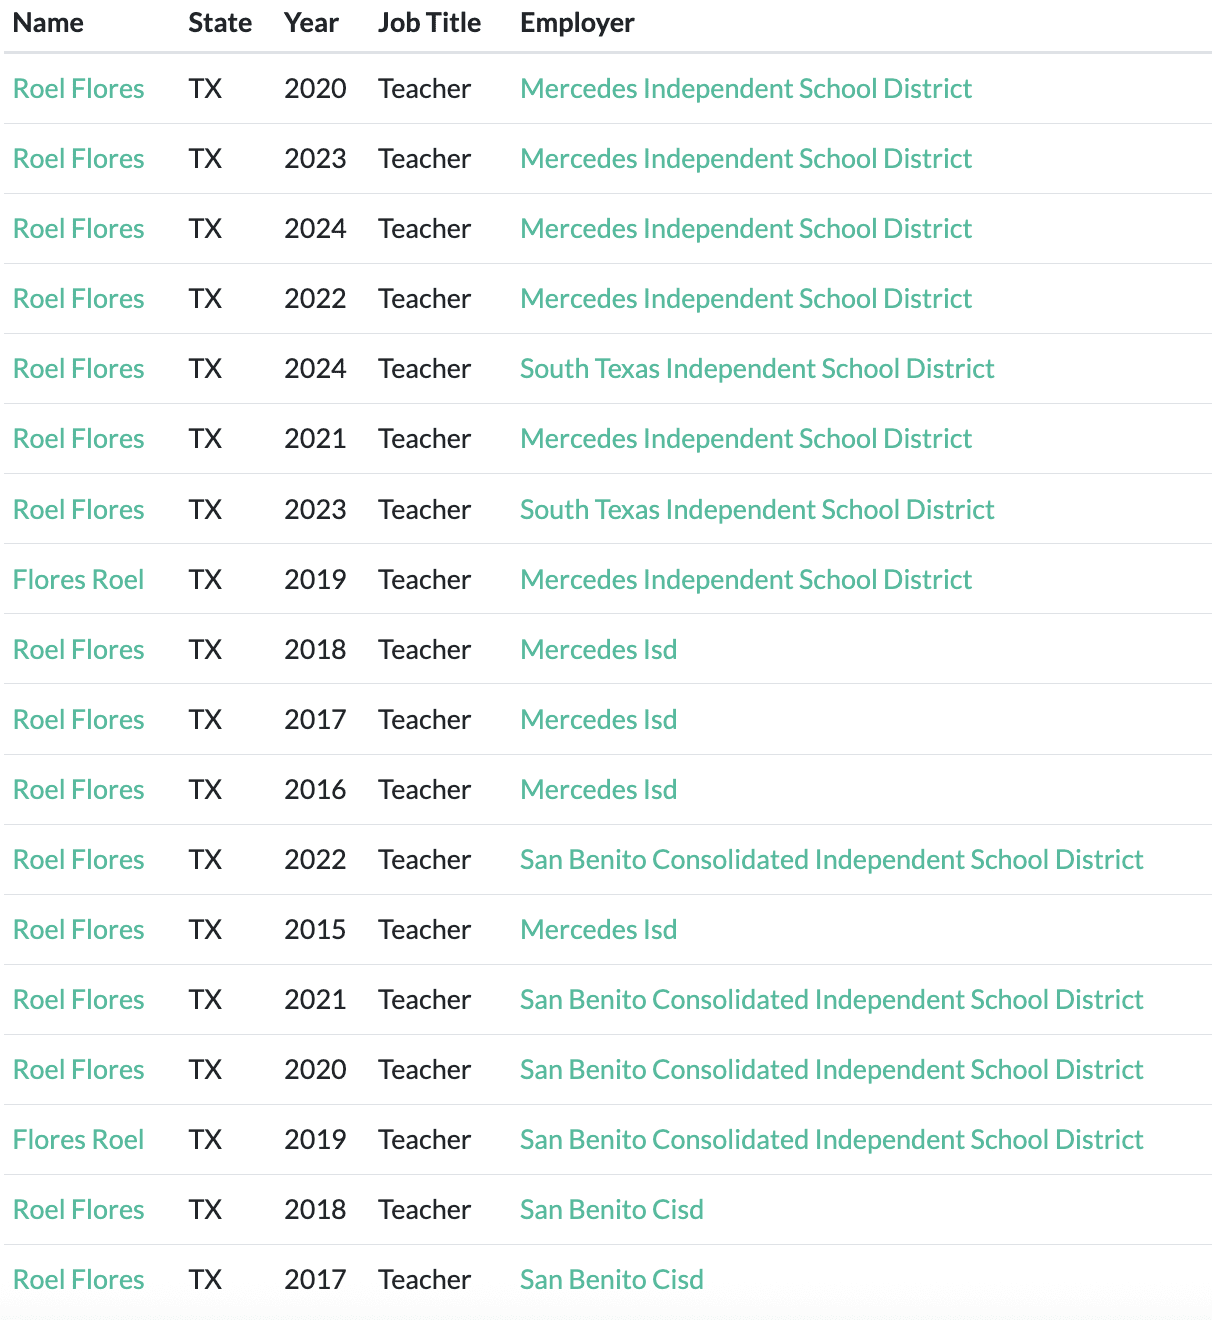Image resolution: width=1212 pixels, height=1320 pixels.
Task: Open Mercedes Independent School District link for 2021
Action: pos(746,439)
